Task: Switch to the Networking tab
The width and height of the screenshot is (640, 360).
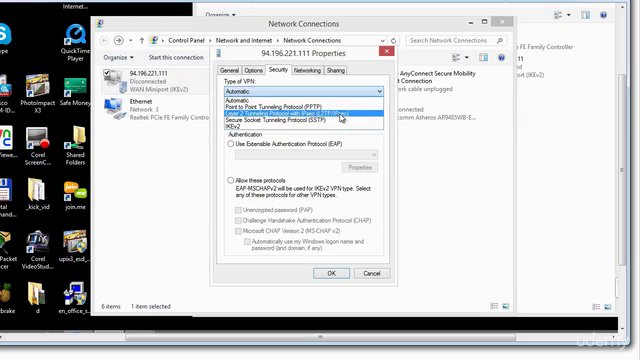Action: 307,70
